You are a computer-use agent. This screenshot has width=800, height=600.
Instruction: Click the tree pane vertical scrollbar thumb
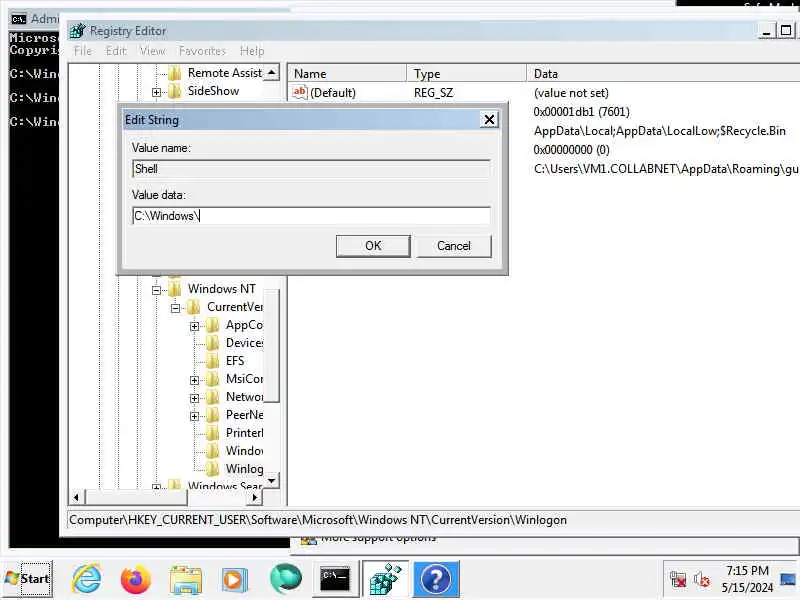[x=272, y=345]
